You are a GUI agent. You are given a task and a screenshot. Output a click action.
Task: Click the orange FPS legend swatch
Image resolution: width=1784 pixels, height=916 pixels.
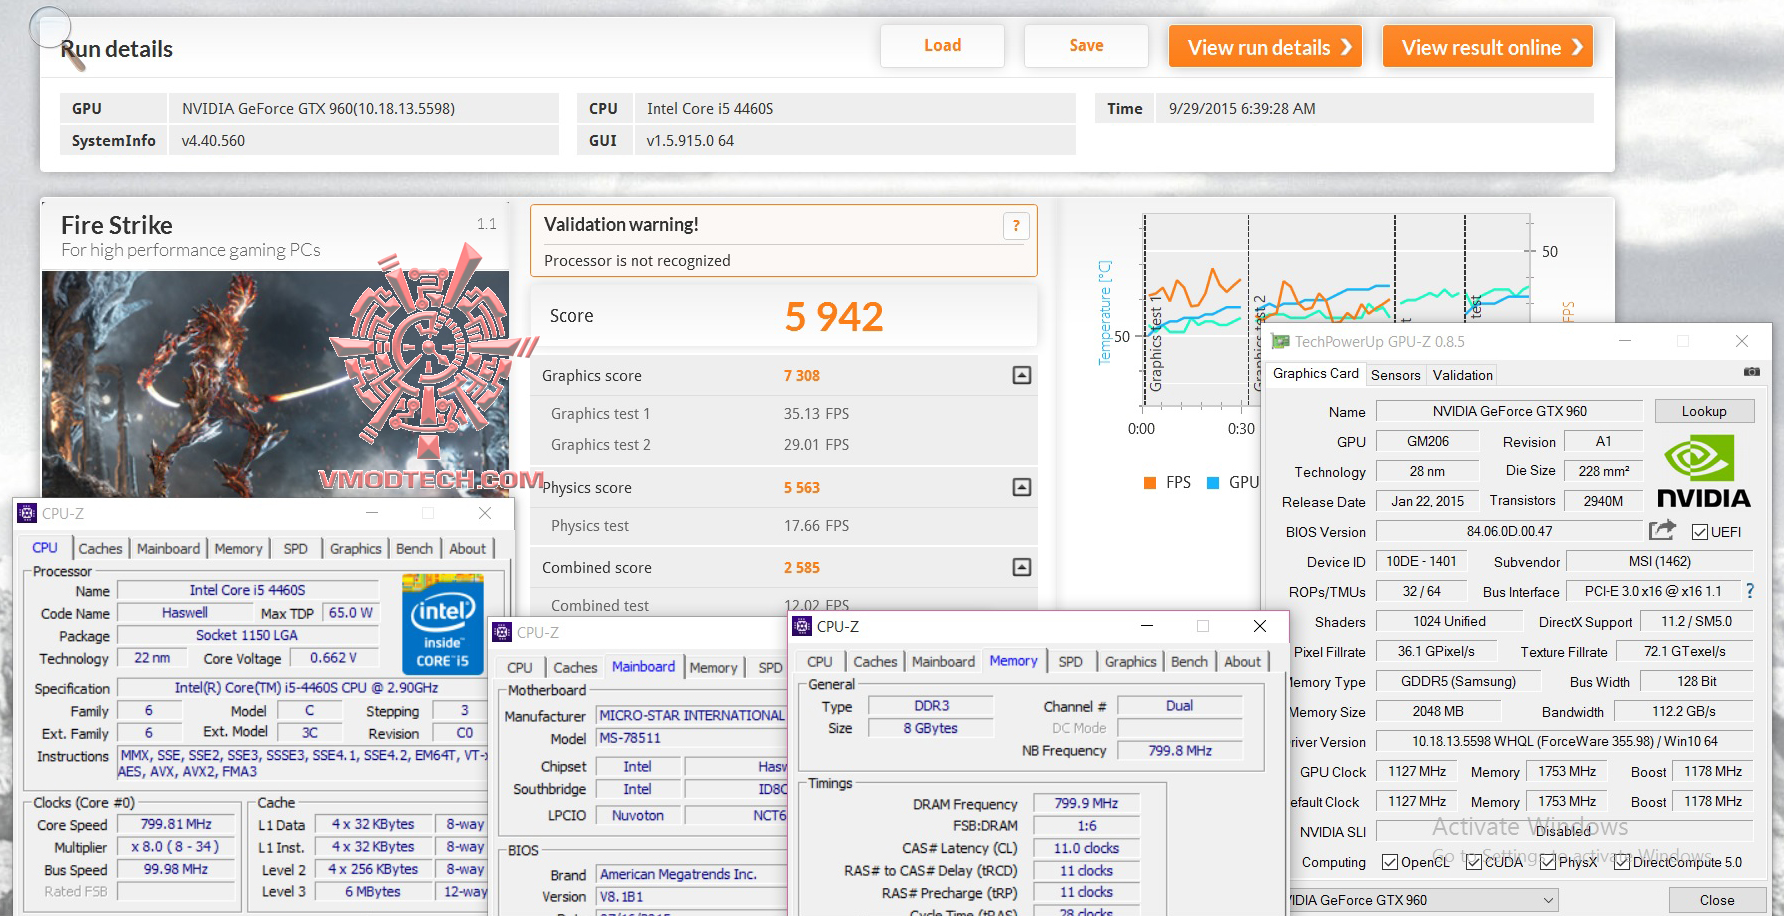[1150, 483]
